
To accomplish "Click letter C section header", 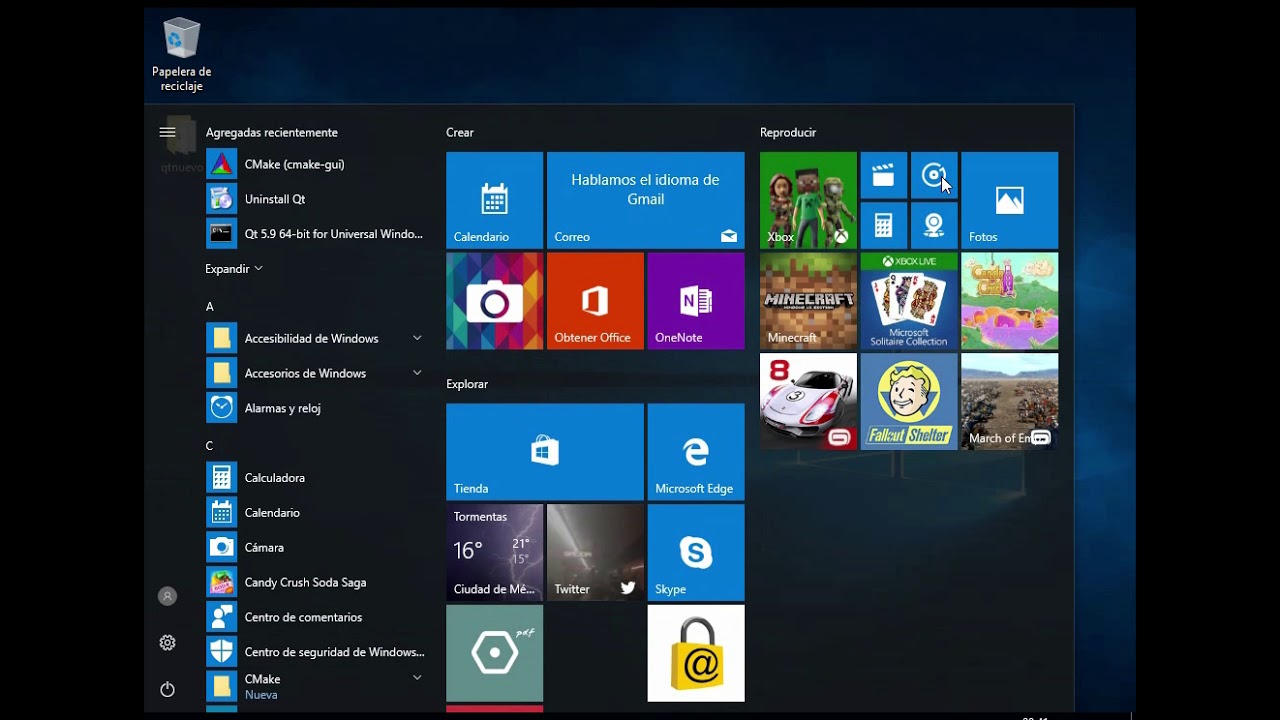I will [x=210, y=446].
